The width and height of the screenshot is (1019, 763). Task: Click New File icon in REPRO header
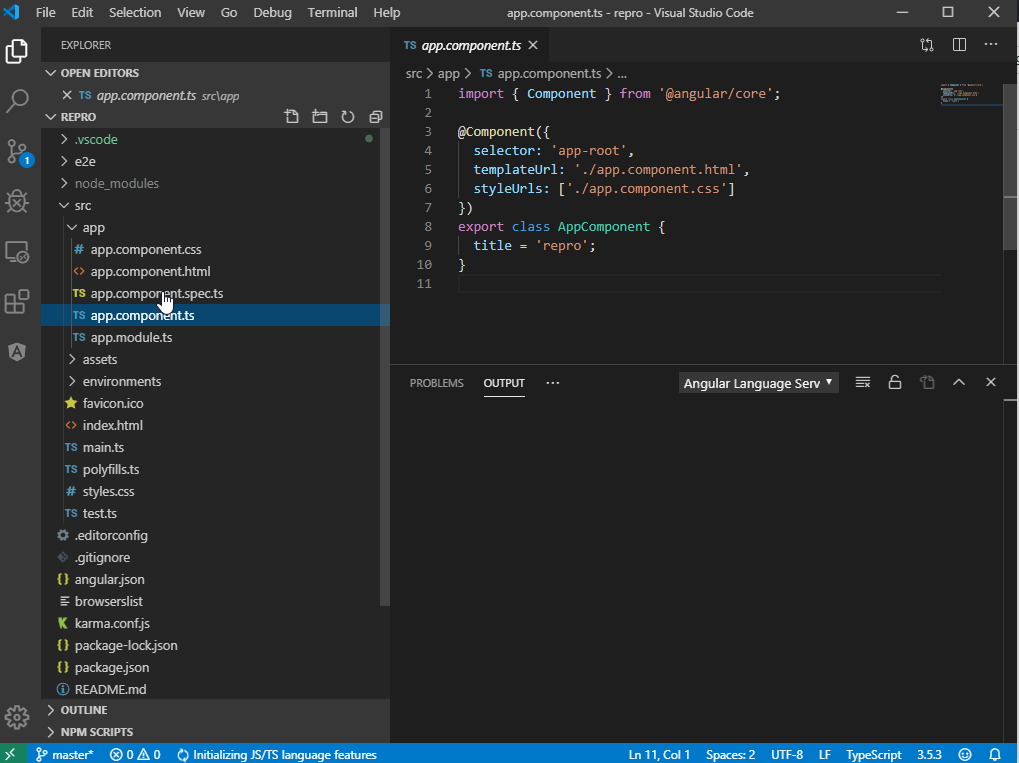click(292, 117)
